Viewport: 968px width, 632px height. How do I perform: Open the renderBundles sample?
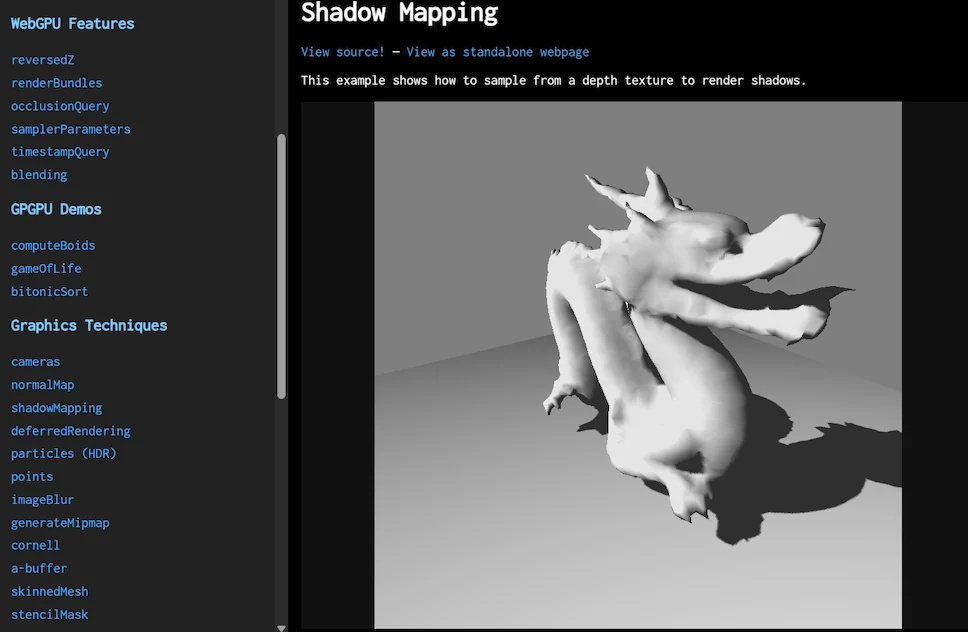(56, 83)
